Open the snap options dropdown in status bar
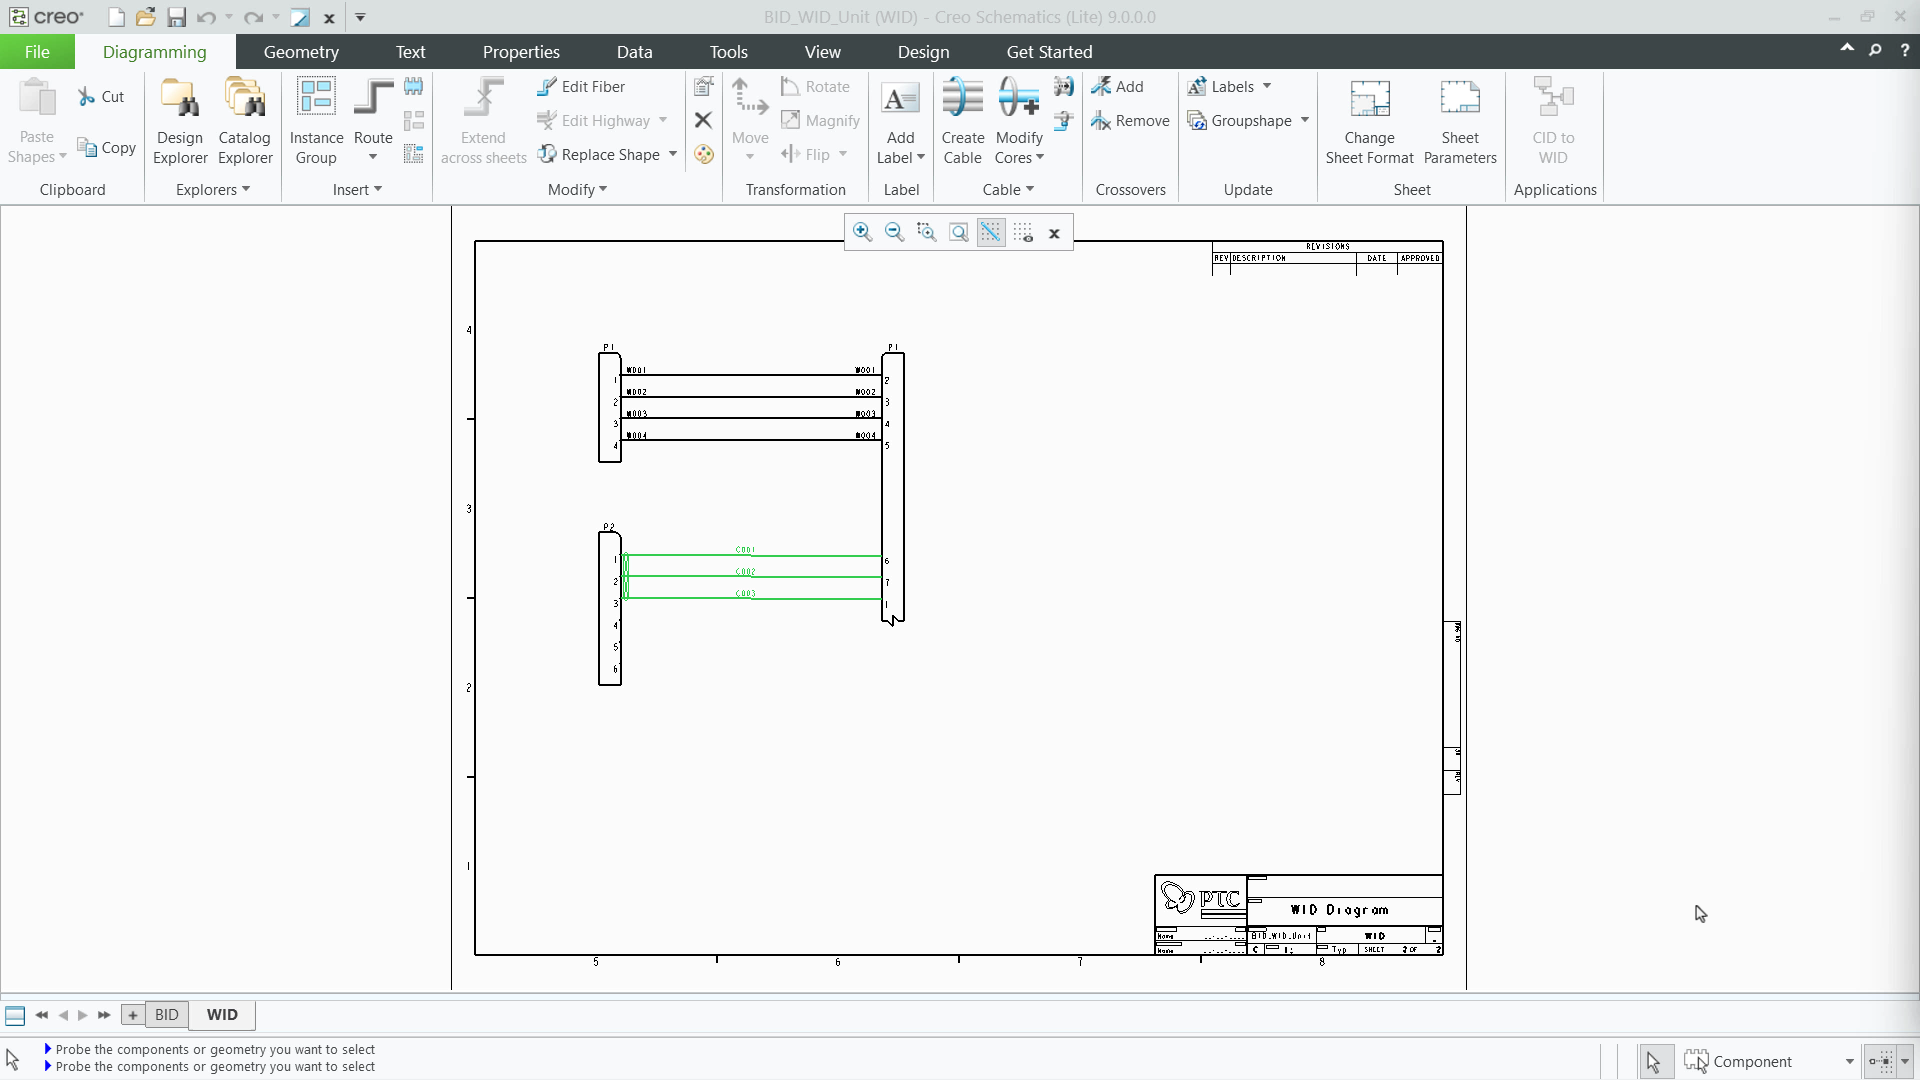The image size is (1920, 1080). point(1904,1062)
